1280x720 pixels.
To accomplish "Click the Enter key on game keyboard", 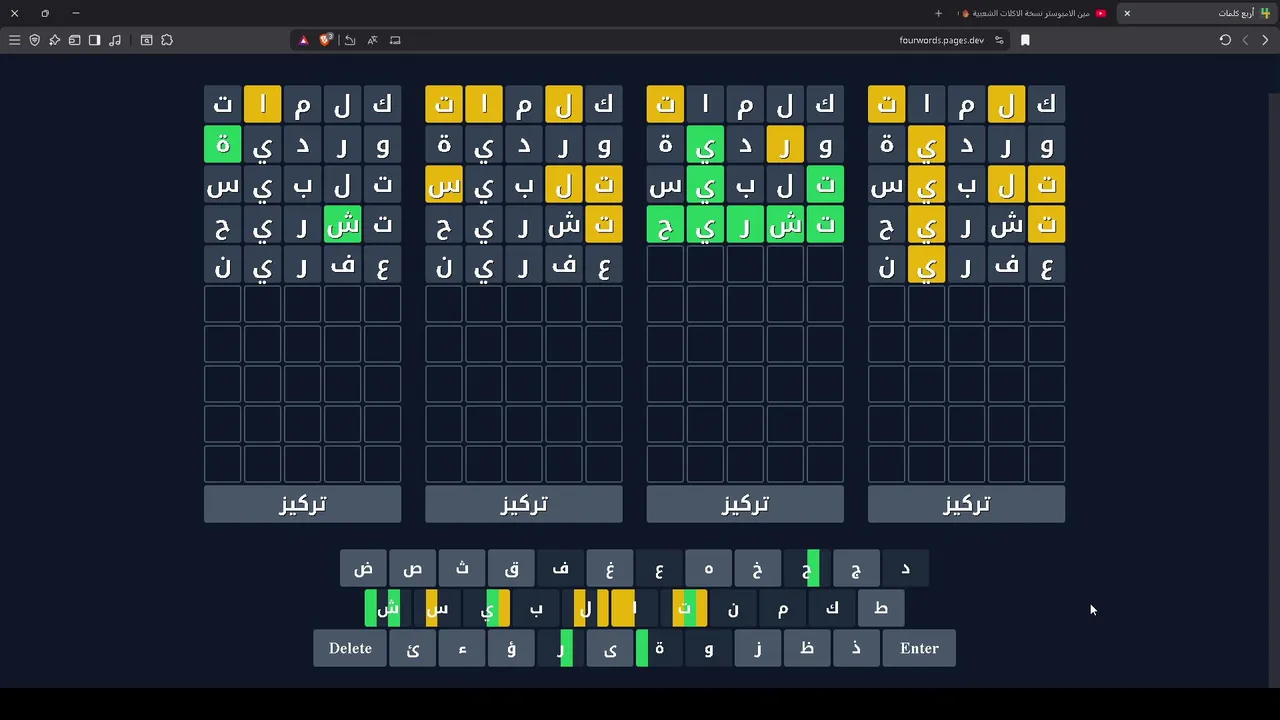I will (919, 648).
